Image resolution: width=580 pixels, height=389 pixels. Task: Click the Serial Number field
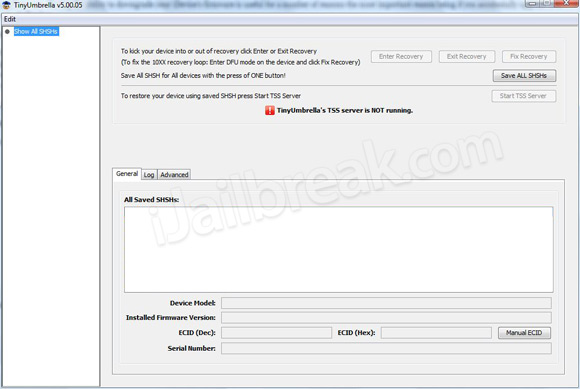coord(386,348)
